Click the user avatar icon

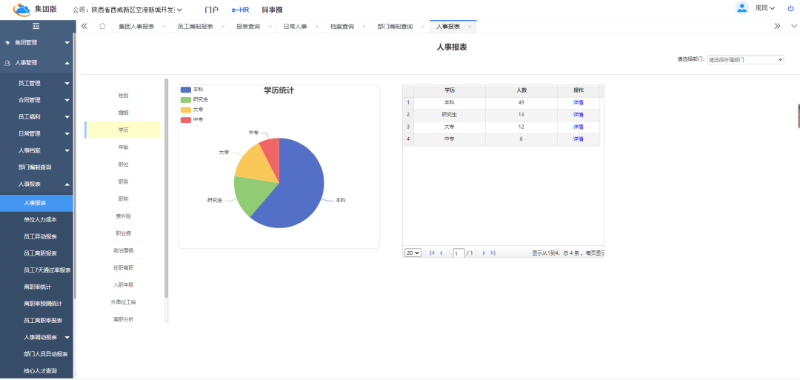(x=741, y=8)
